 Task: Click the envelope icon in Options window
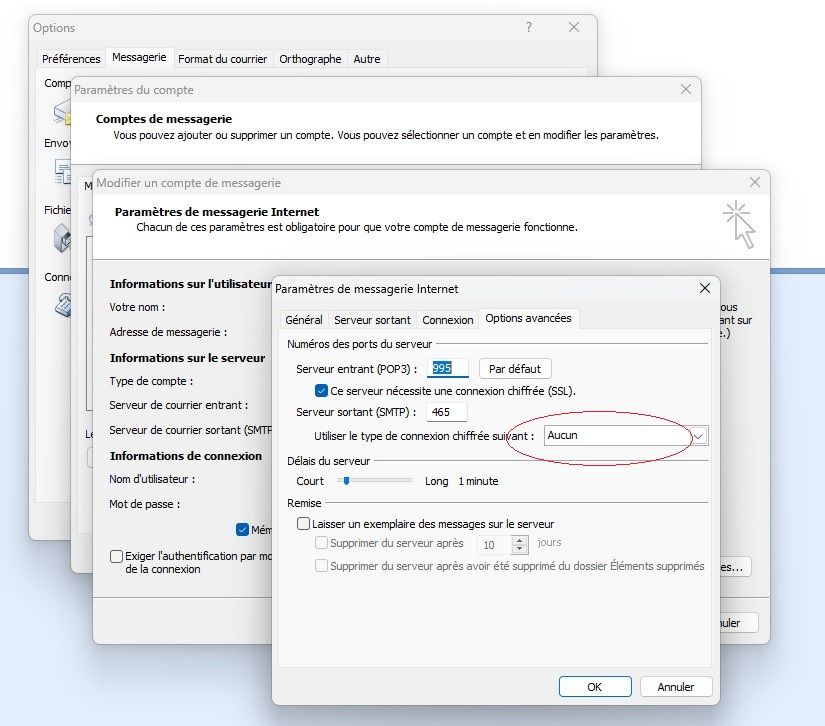[x=62, y=113]
